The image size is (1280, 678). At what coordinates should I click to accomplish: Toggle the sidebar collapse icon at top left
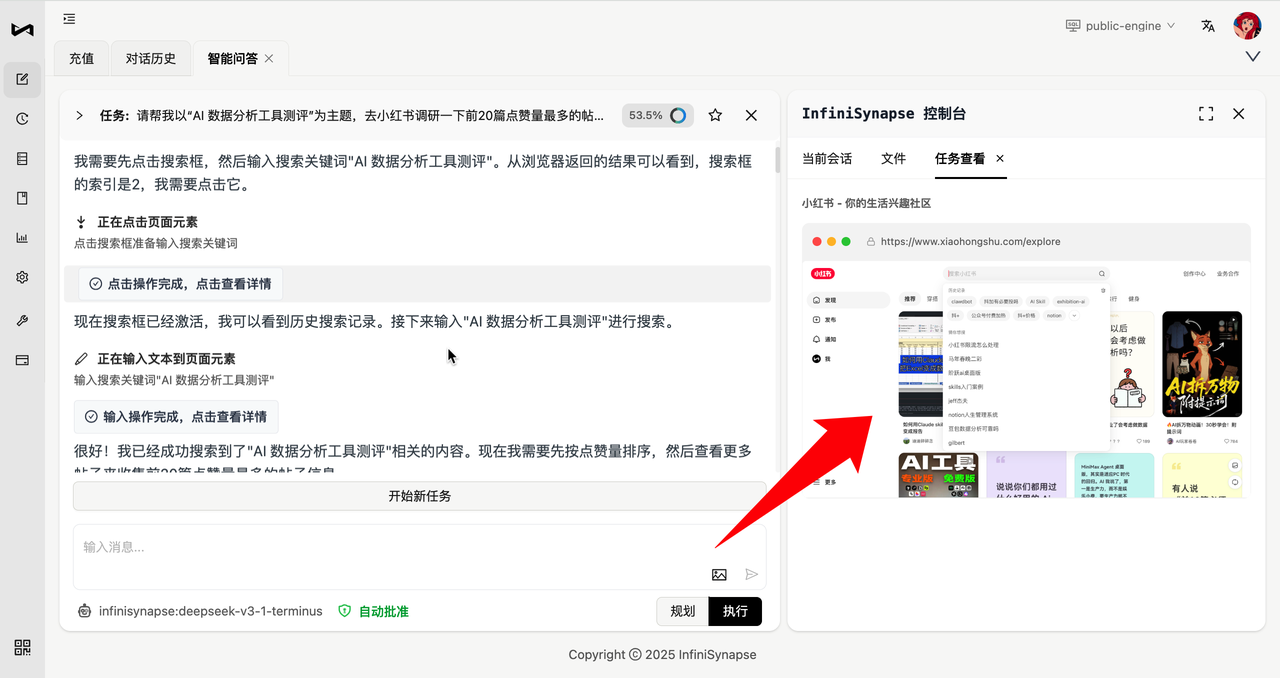click(69, 18)
